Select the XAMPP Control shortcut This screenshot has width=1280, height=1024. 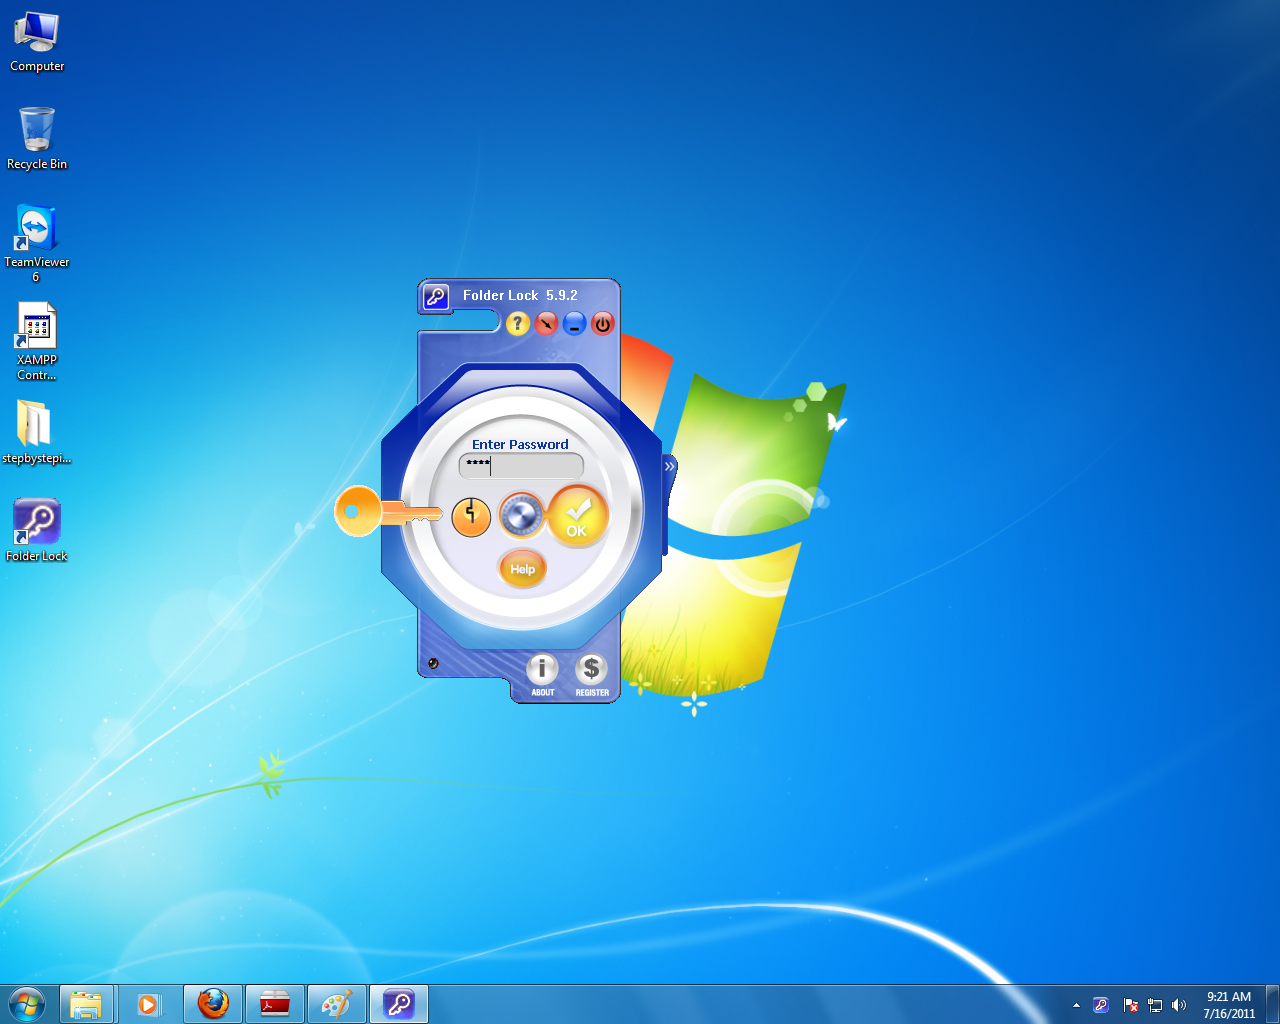click(37, 341)
